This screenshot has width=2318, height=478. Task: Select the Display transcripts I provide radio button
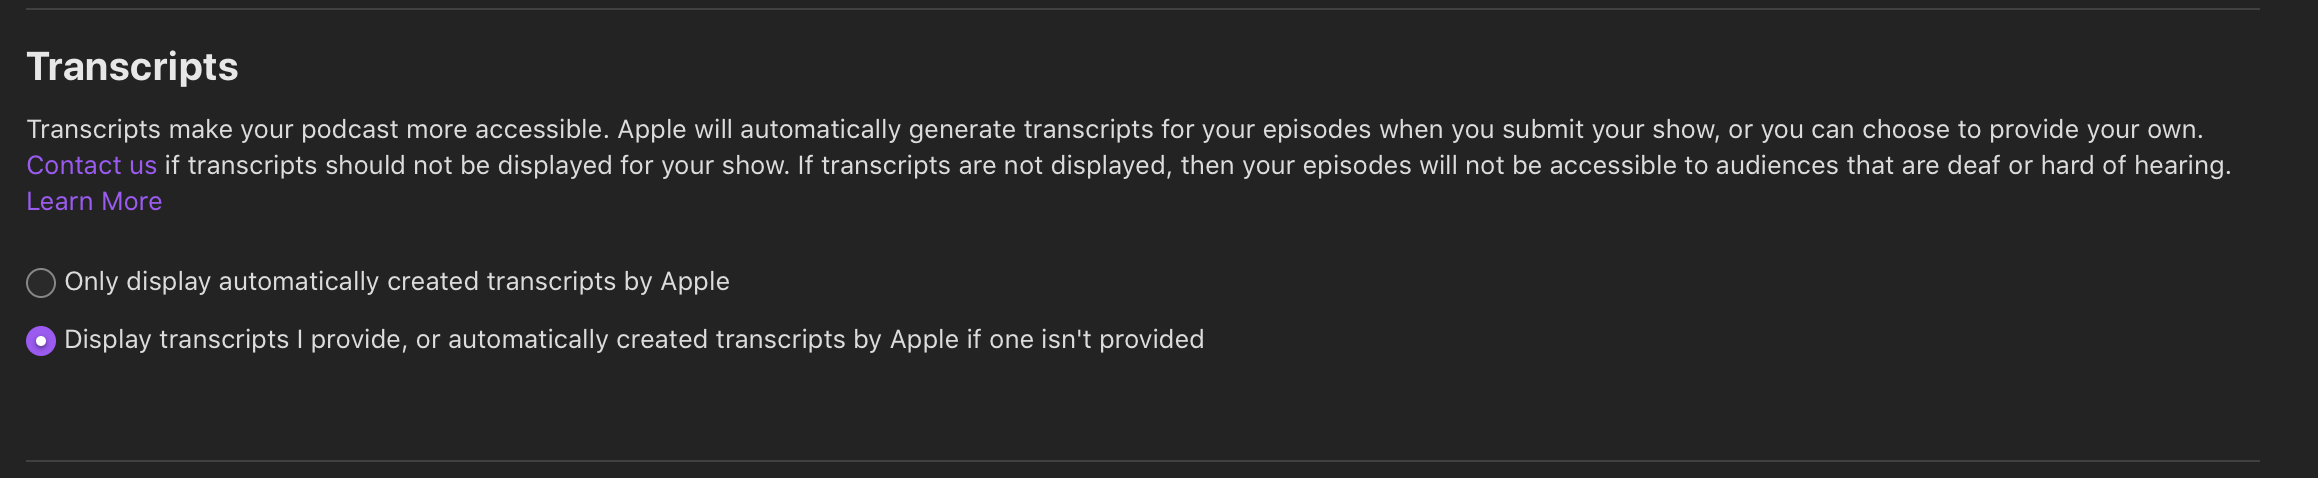click(x=41, y=341)
